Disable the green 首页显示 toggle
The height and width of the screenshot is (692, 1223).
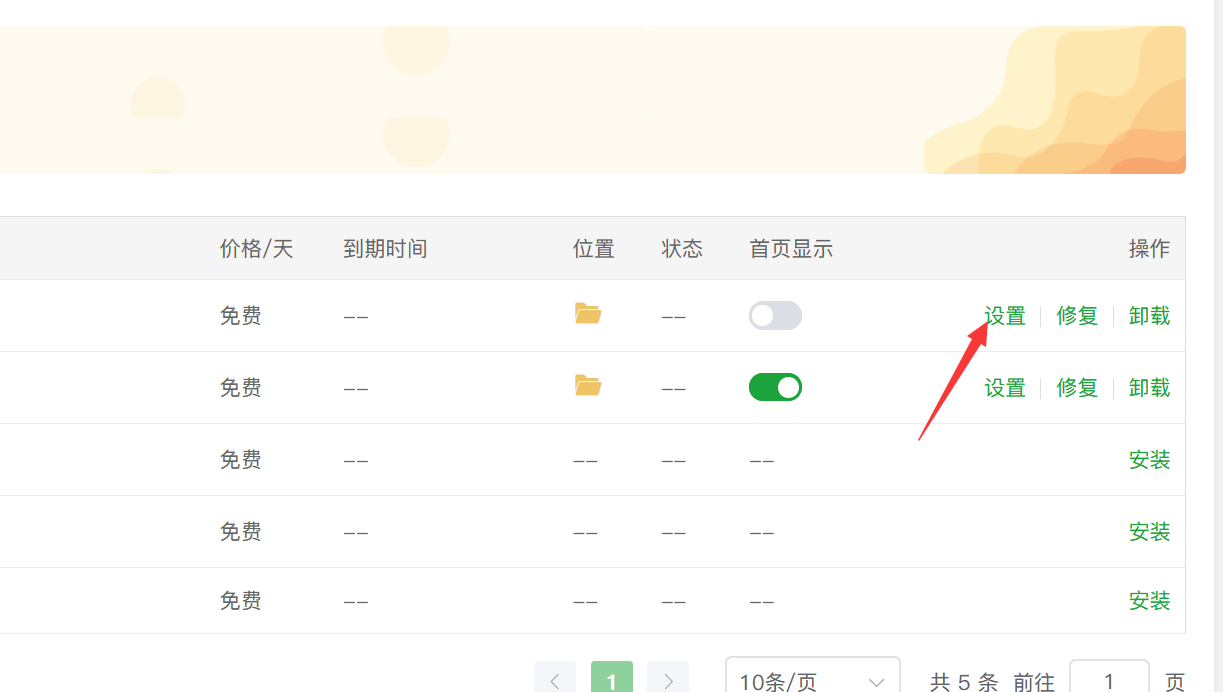click(x=775, y=387)
